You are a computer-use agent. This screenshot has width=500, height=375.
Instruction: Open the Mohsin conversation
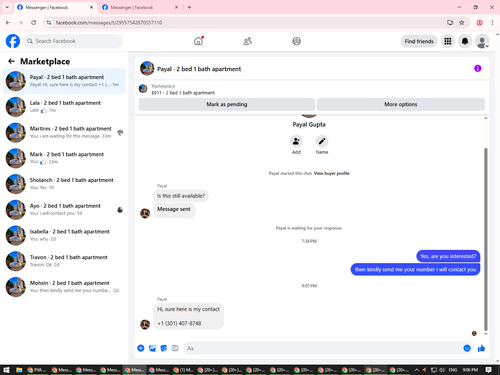64,287
